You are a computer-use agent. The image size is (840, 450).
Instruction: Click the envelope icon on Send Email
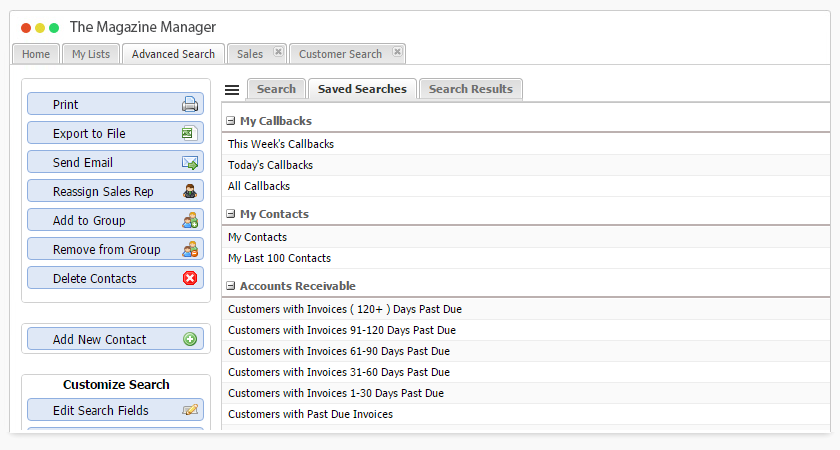click(190, 162)
